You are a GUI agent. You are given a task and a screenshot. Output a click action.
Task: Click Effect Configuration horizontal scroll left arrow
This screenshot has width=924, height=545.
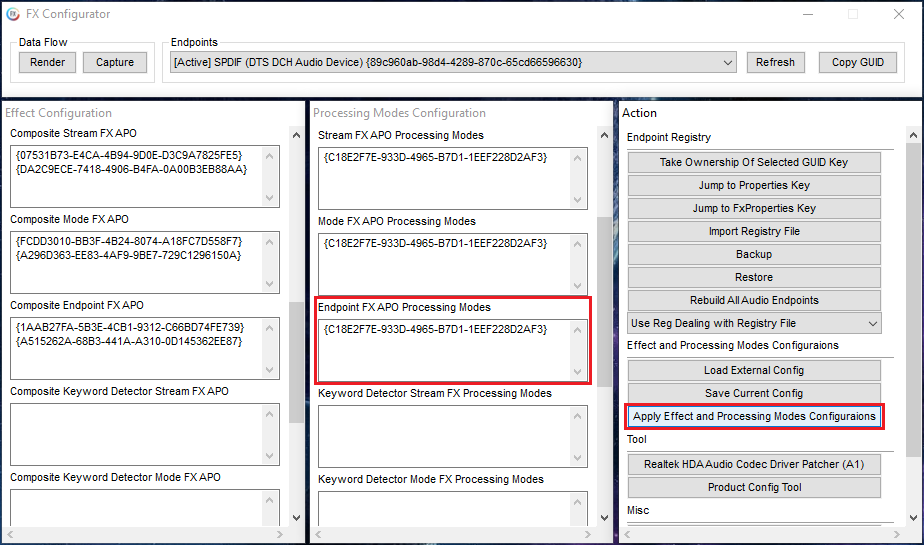[9, 534]
